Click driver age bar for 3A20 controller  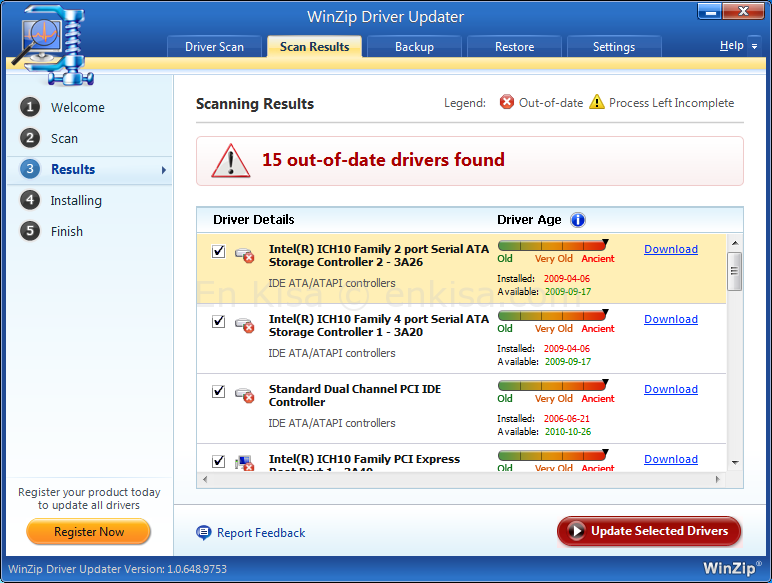pyautogui.click(x=553, y=315)
